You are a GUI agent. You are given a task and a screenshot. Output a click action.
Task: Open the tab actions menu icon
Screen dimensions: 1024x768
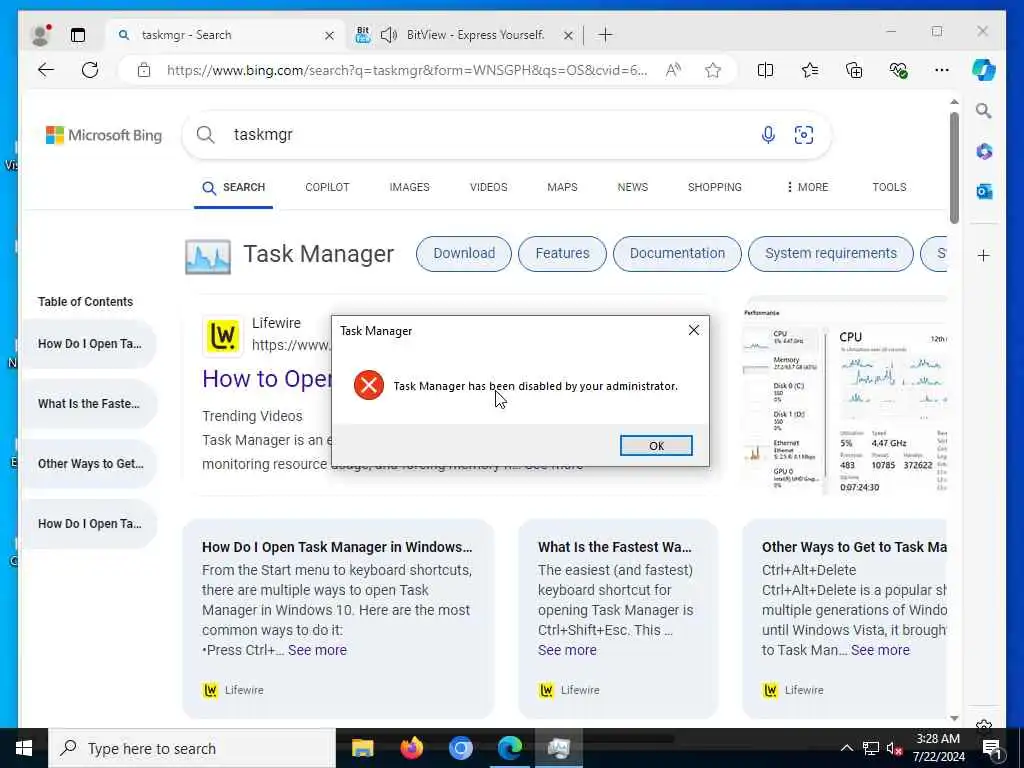tap(78, 35)
